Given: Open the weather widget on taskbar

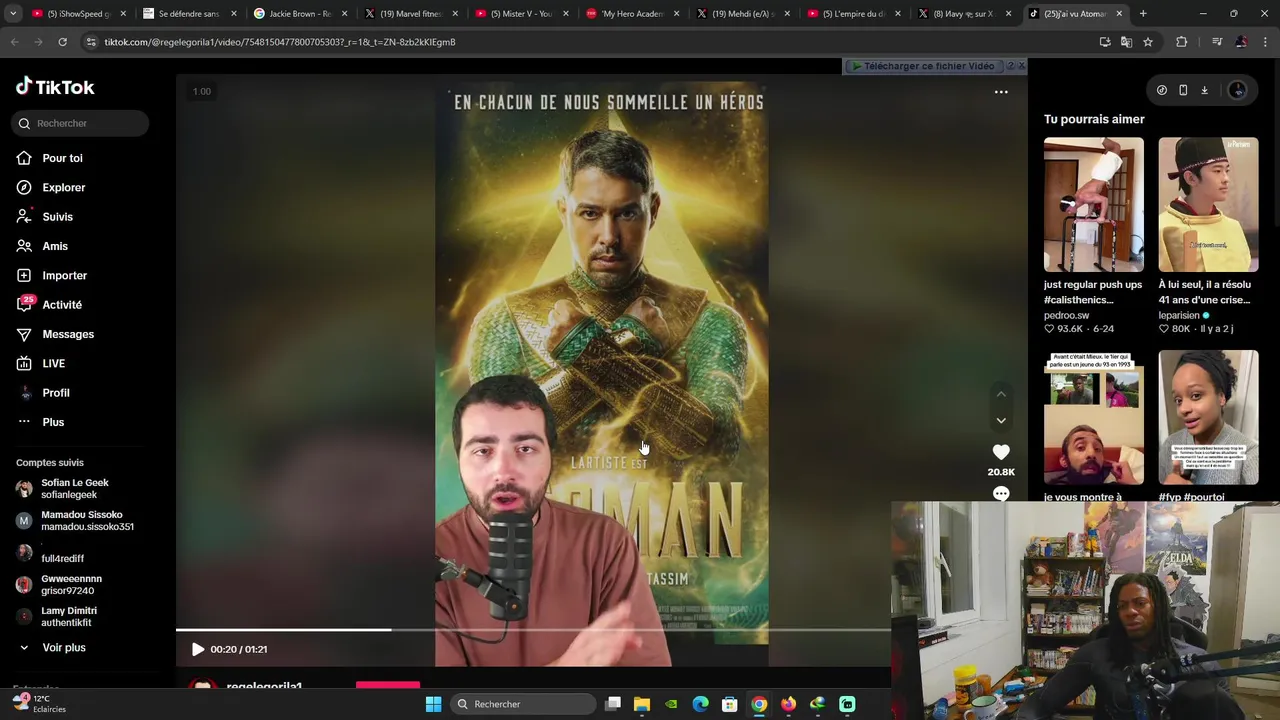Looking at the screenshot, I should [38, 704].
